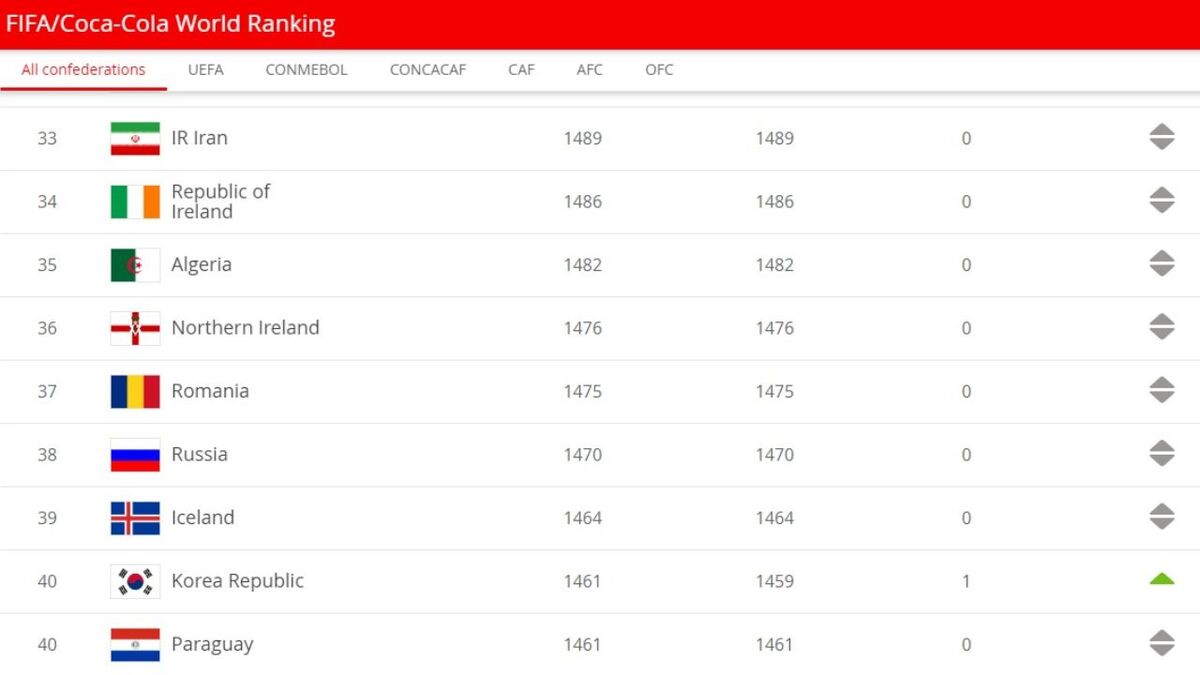Screen dimensions: 1200x675
Task: Click the Algeria flag icon
Action: (x=135, y=265)
